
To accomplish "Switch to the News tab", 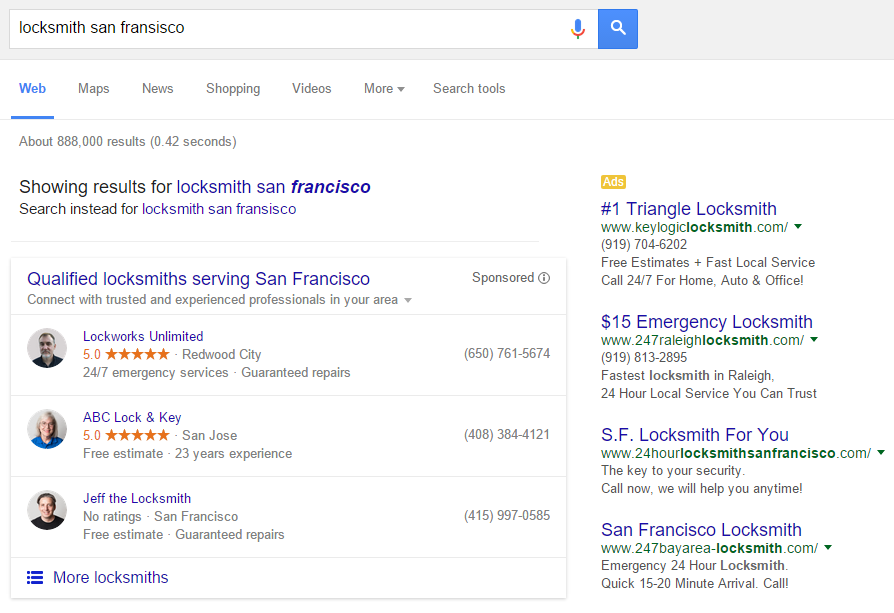I will tap(157, 88).
